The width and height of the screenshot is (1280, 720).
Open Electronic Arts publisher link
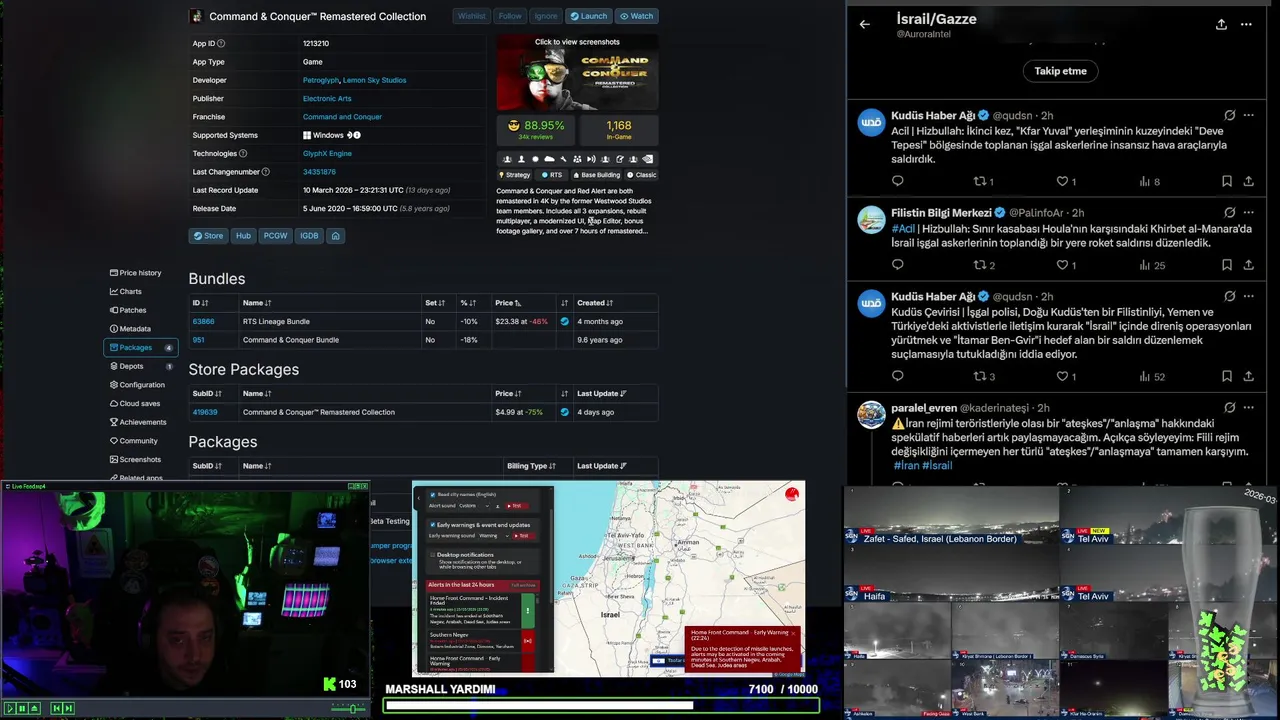click(327, 98)
